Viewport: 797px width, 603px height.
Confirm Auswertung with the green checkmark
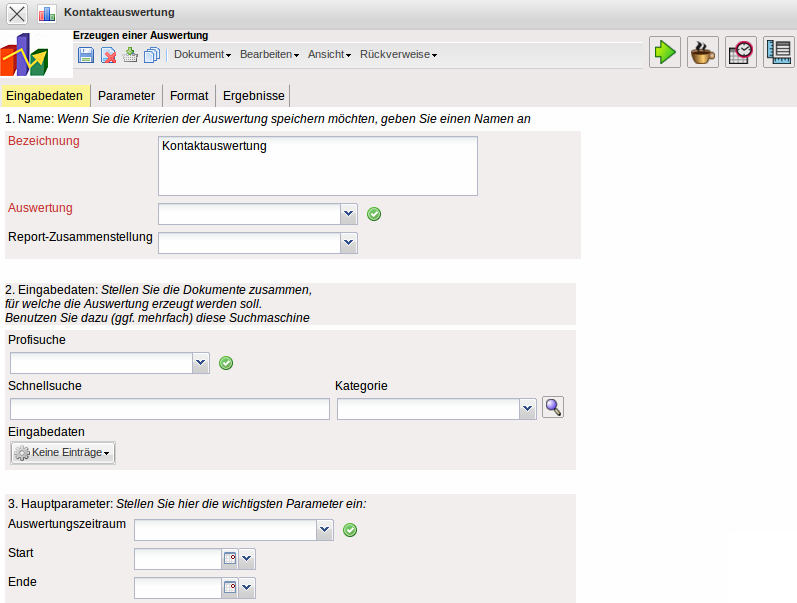374,214
